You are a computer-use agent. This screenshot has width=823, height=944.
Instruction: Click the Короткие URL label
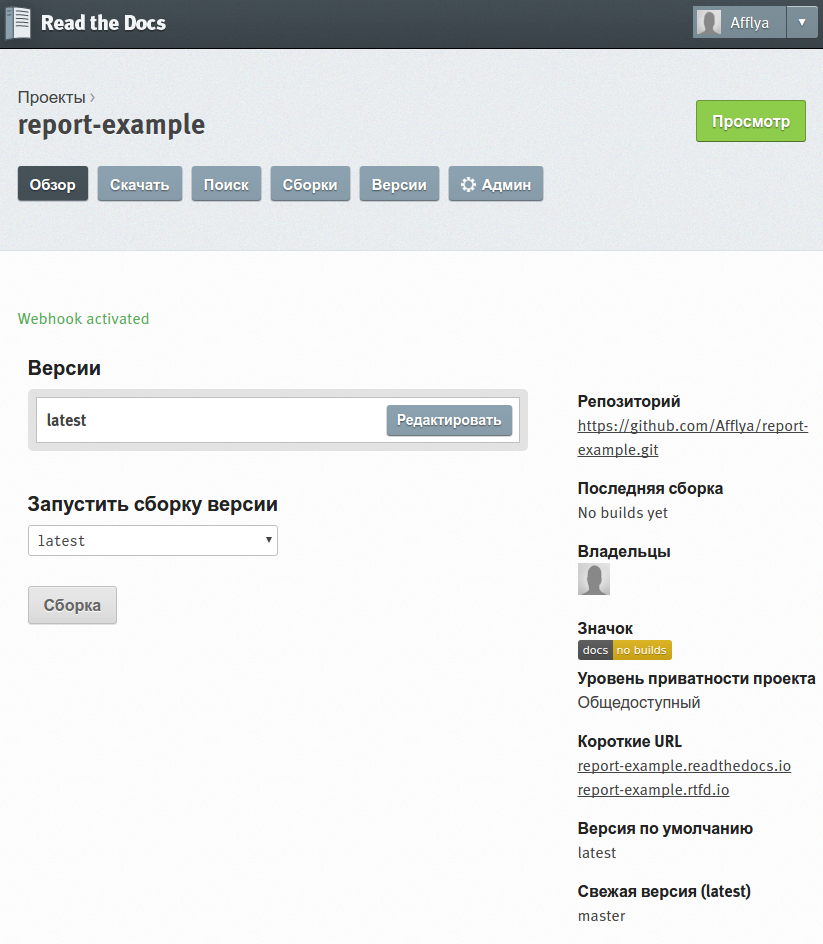(x=630, y=741)
